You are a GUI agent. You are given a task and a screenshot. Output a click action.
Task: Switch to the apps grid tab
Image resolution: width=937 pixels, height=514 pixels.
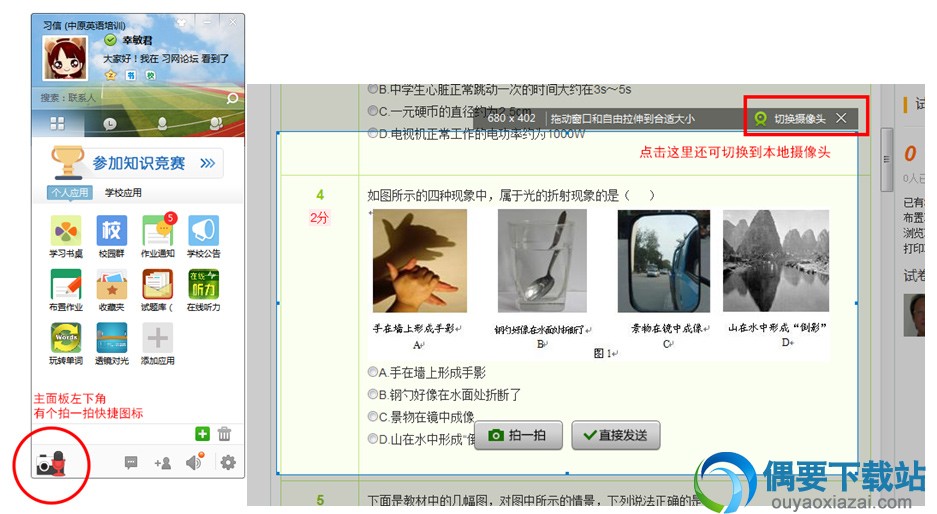tap(57, 124)
